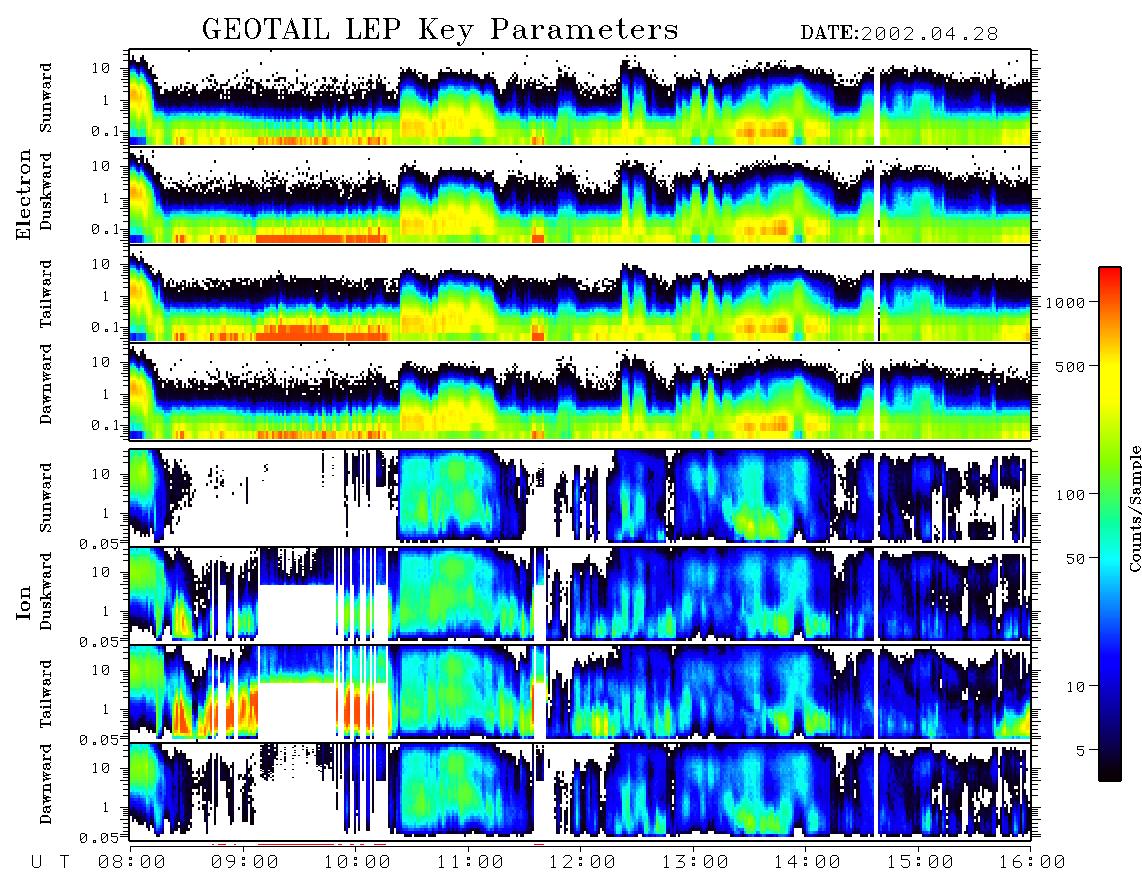Open the Ion Duskward spectrogram panel
1142x880 pixels.
[580, 594]
